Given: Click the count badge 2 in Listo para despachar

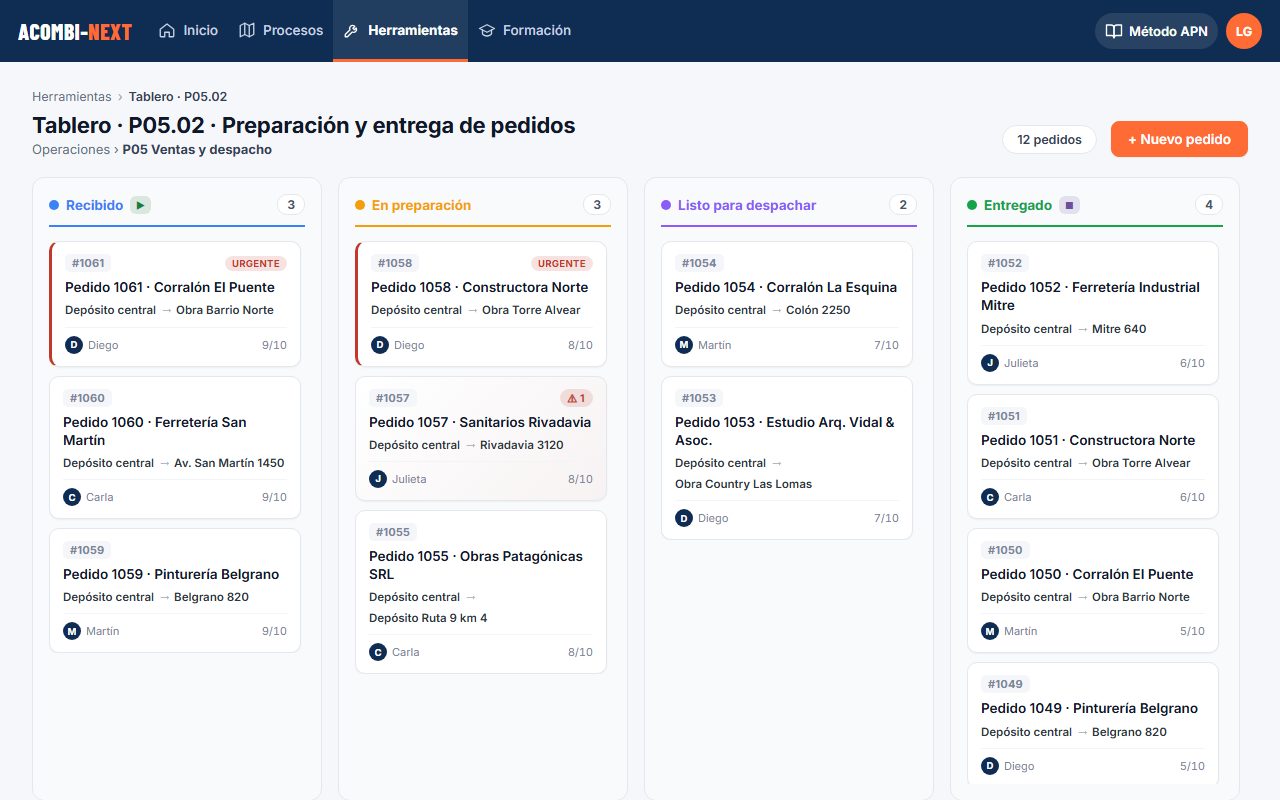Looking at the screenshot, I should pos(902,205).
